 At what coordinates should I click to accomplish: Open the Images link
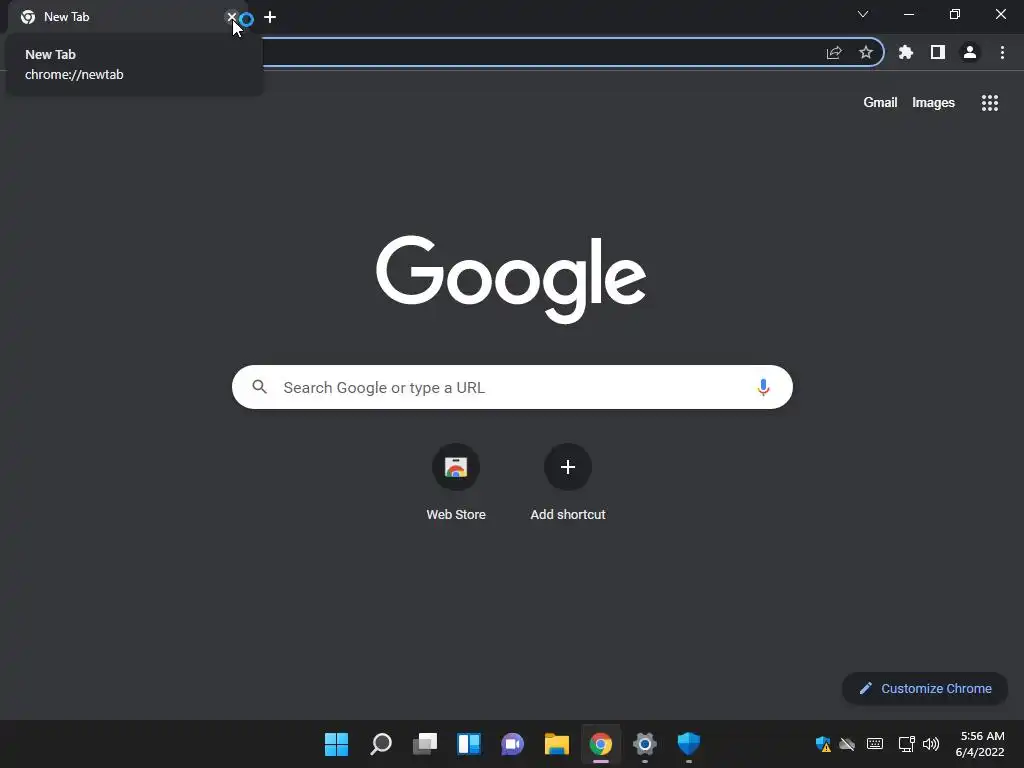pyautogui.click(x=933, y=103)
